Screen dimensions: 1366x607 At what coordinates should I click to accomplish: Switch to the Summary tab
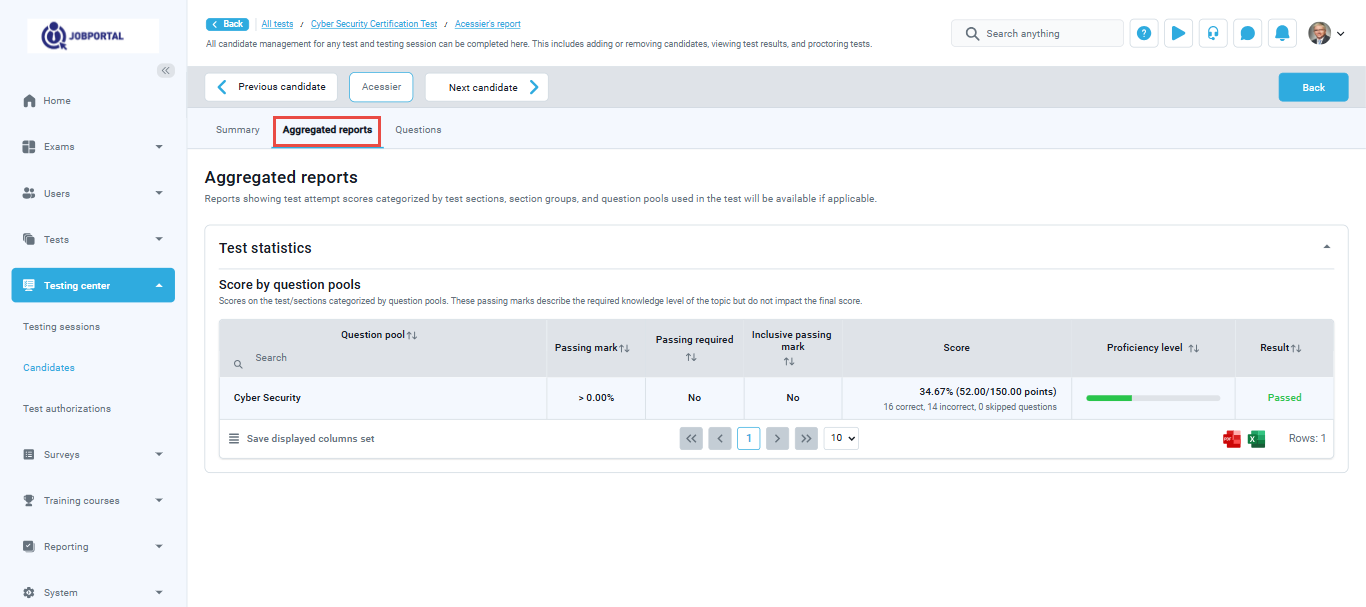(x=238, y=130)
